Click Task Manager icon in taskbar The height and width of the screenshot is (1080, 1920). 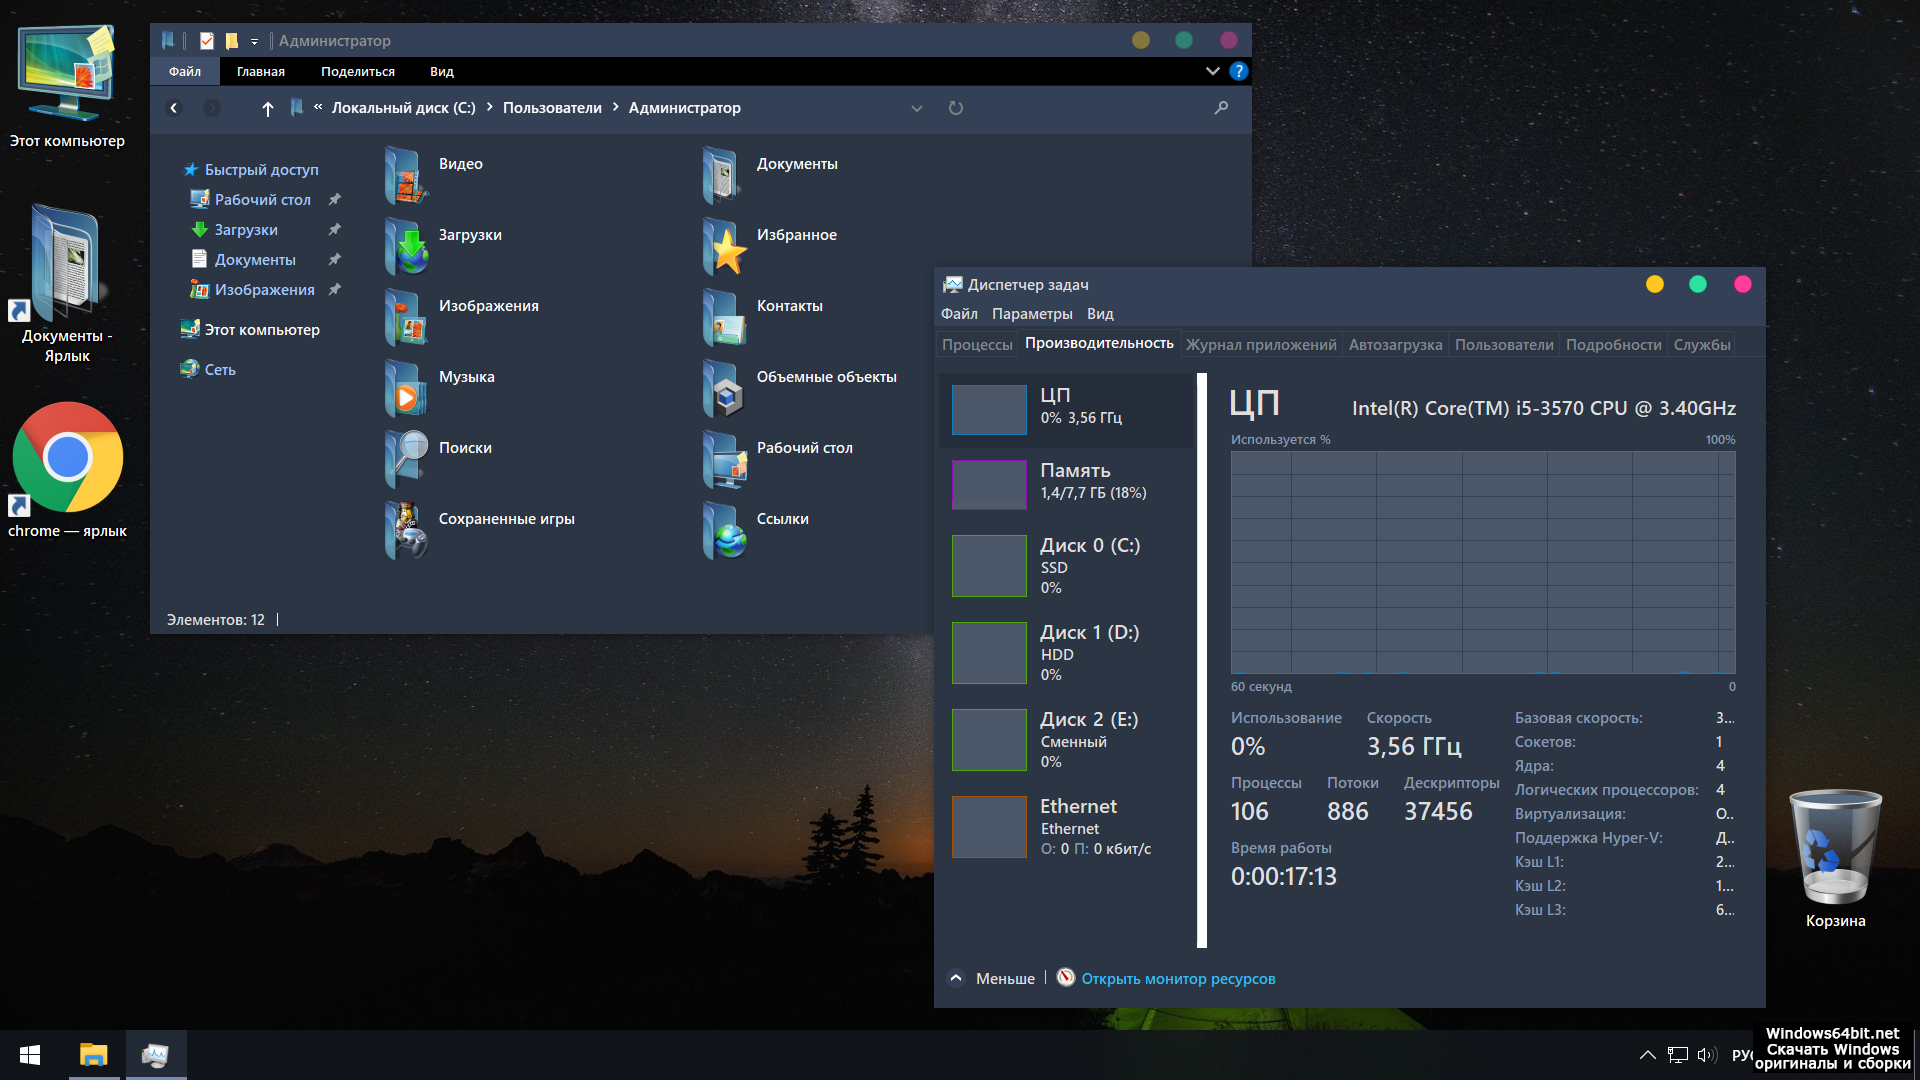[x=156, y=1055]
